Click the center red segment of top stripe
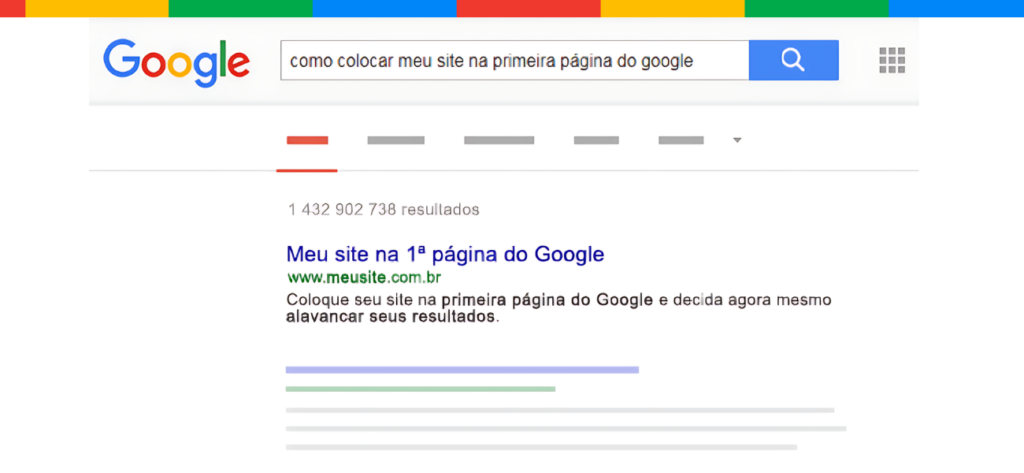 [528, 8]
